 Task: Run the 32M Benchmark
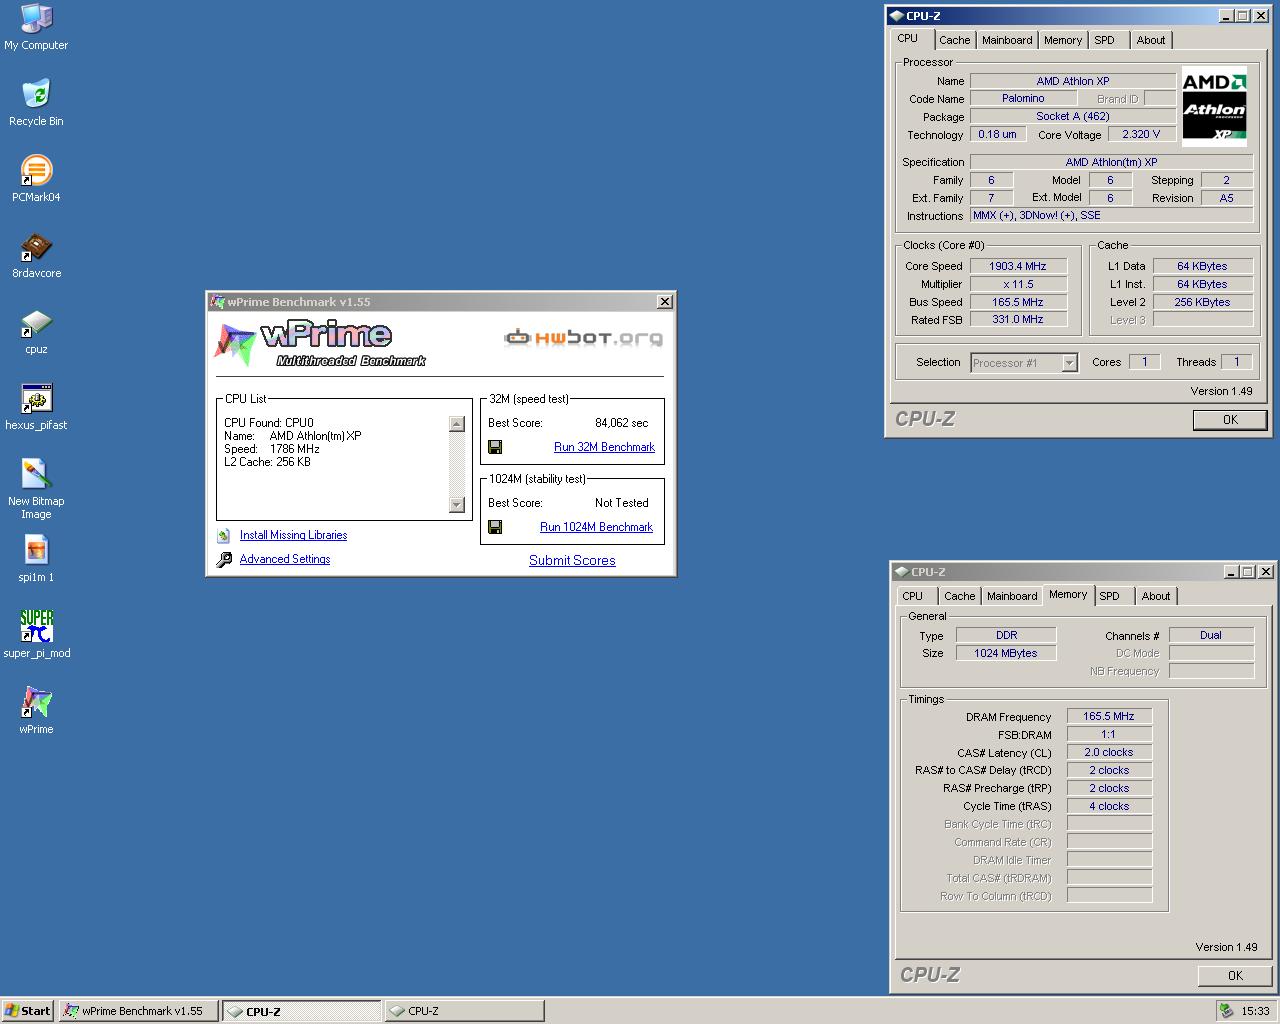pyautogui.click(x=604, y=447)
